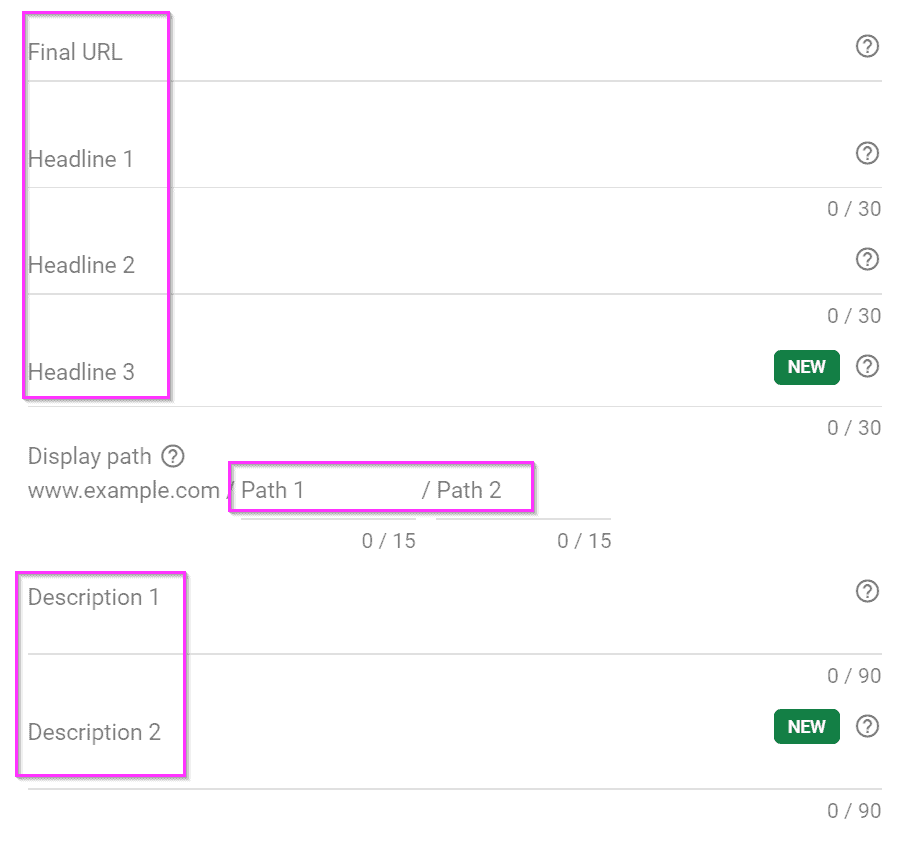Click the Headline 1 character counter
Screen dimensions: 900x845
coord(854,209)
